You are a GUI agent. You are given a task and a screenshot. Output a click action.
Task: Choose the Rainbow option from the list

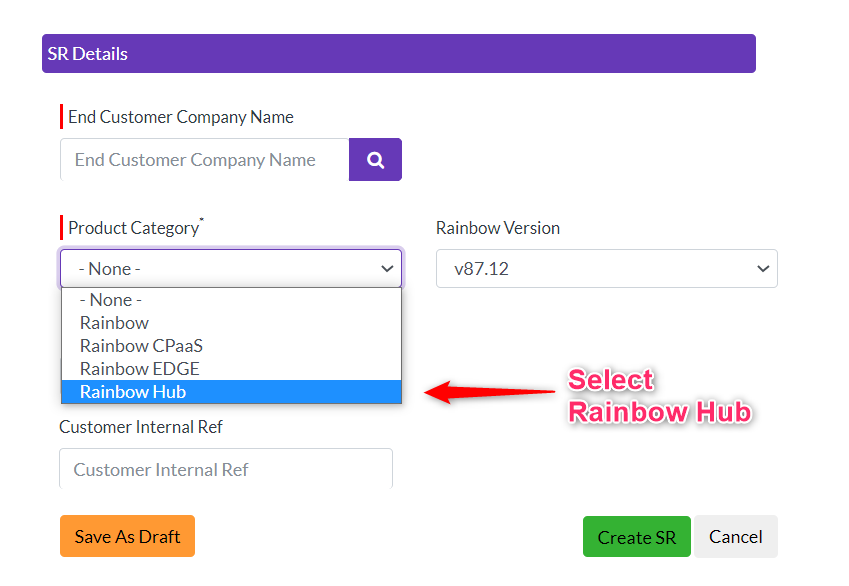114,323
